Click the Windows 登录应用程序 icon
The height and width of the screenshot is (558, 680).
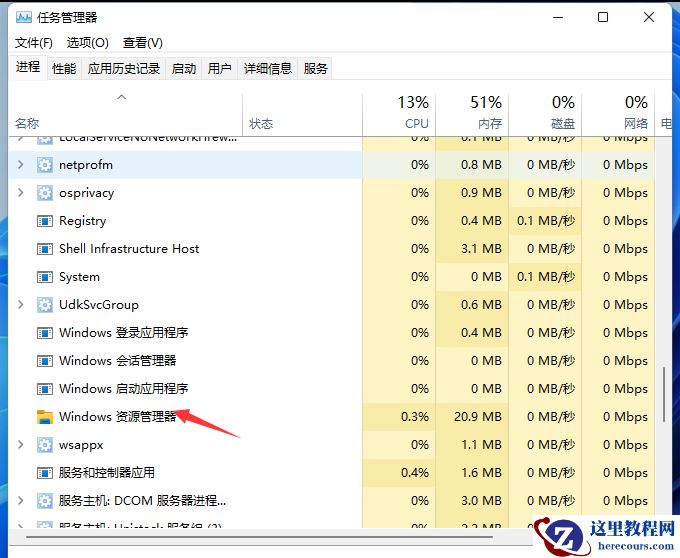(45, 333)
